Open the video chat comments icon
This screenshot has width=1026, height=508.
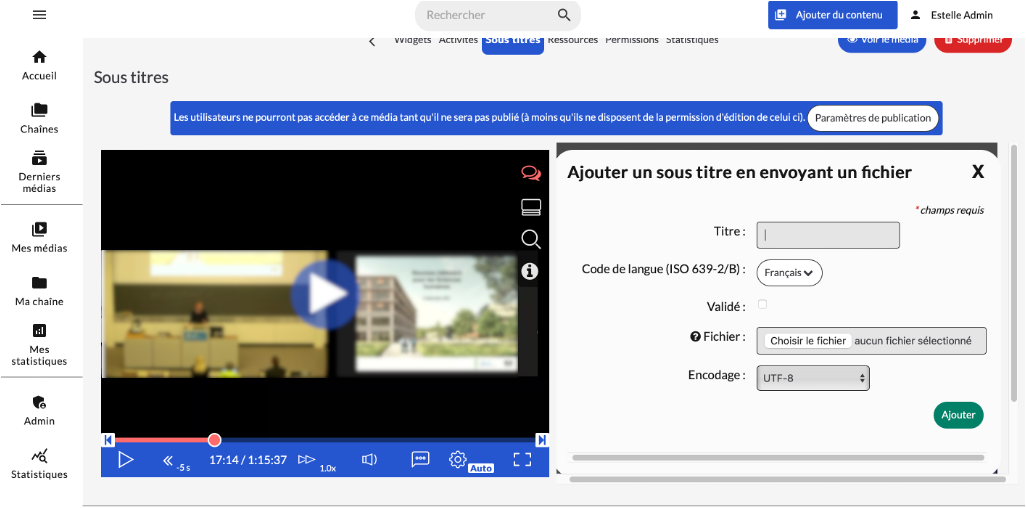530,173
